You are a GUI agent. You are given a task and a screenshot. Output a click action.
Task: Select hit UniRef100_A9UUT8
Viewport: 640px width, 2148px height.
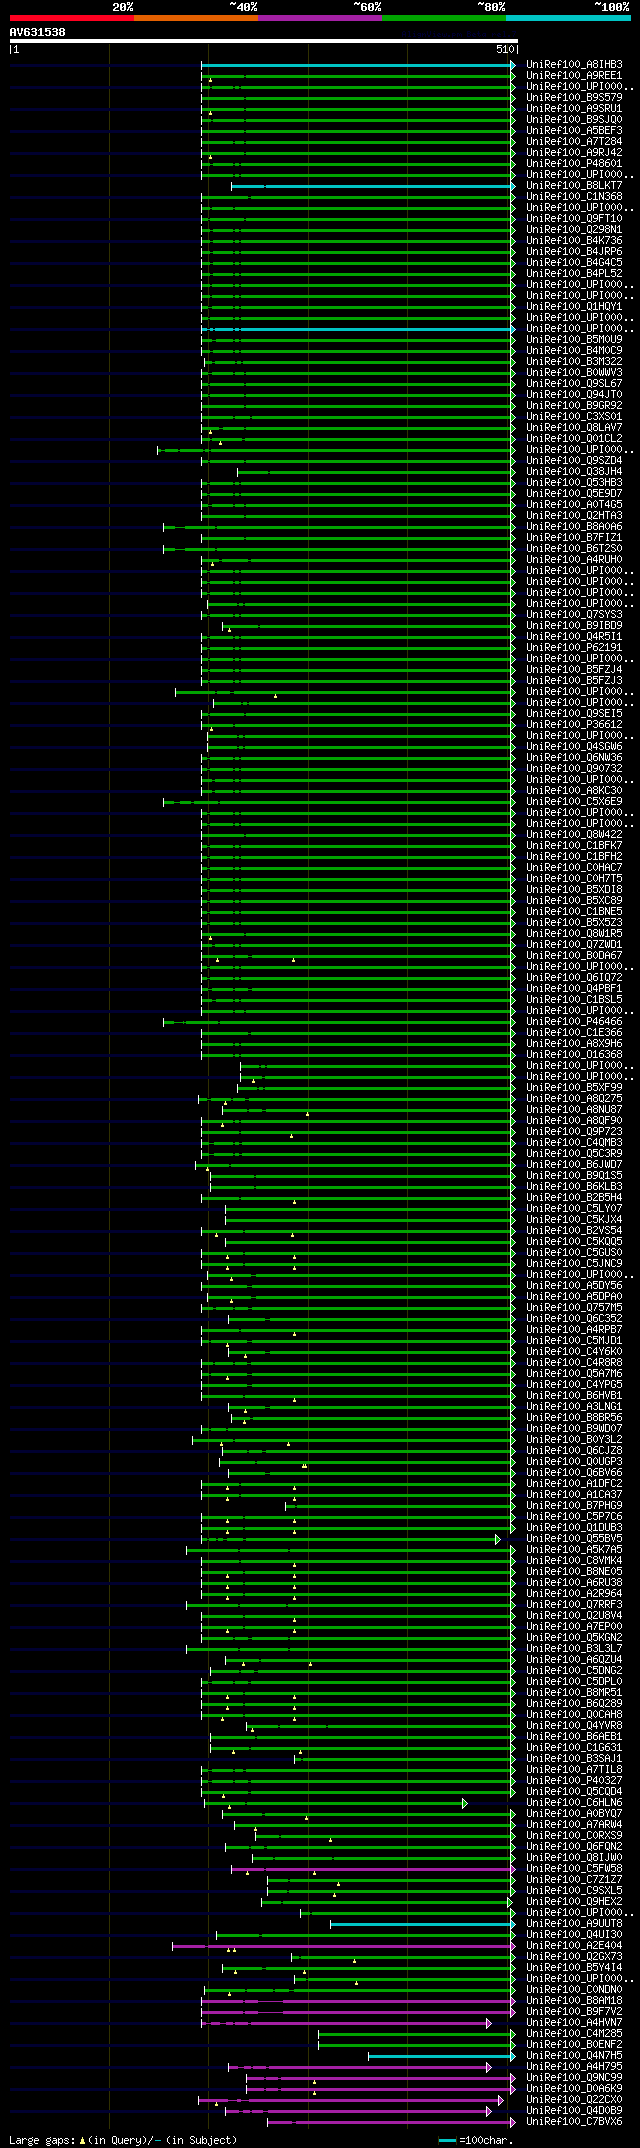574,1924
